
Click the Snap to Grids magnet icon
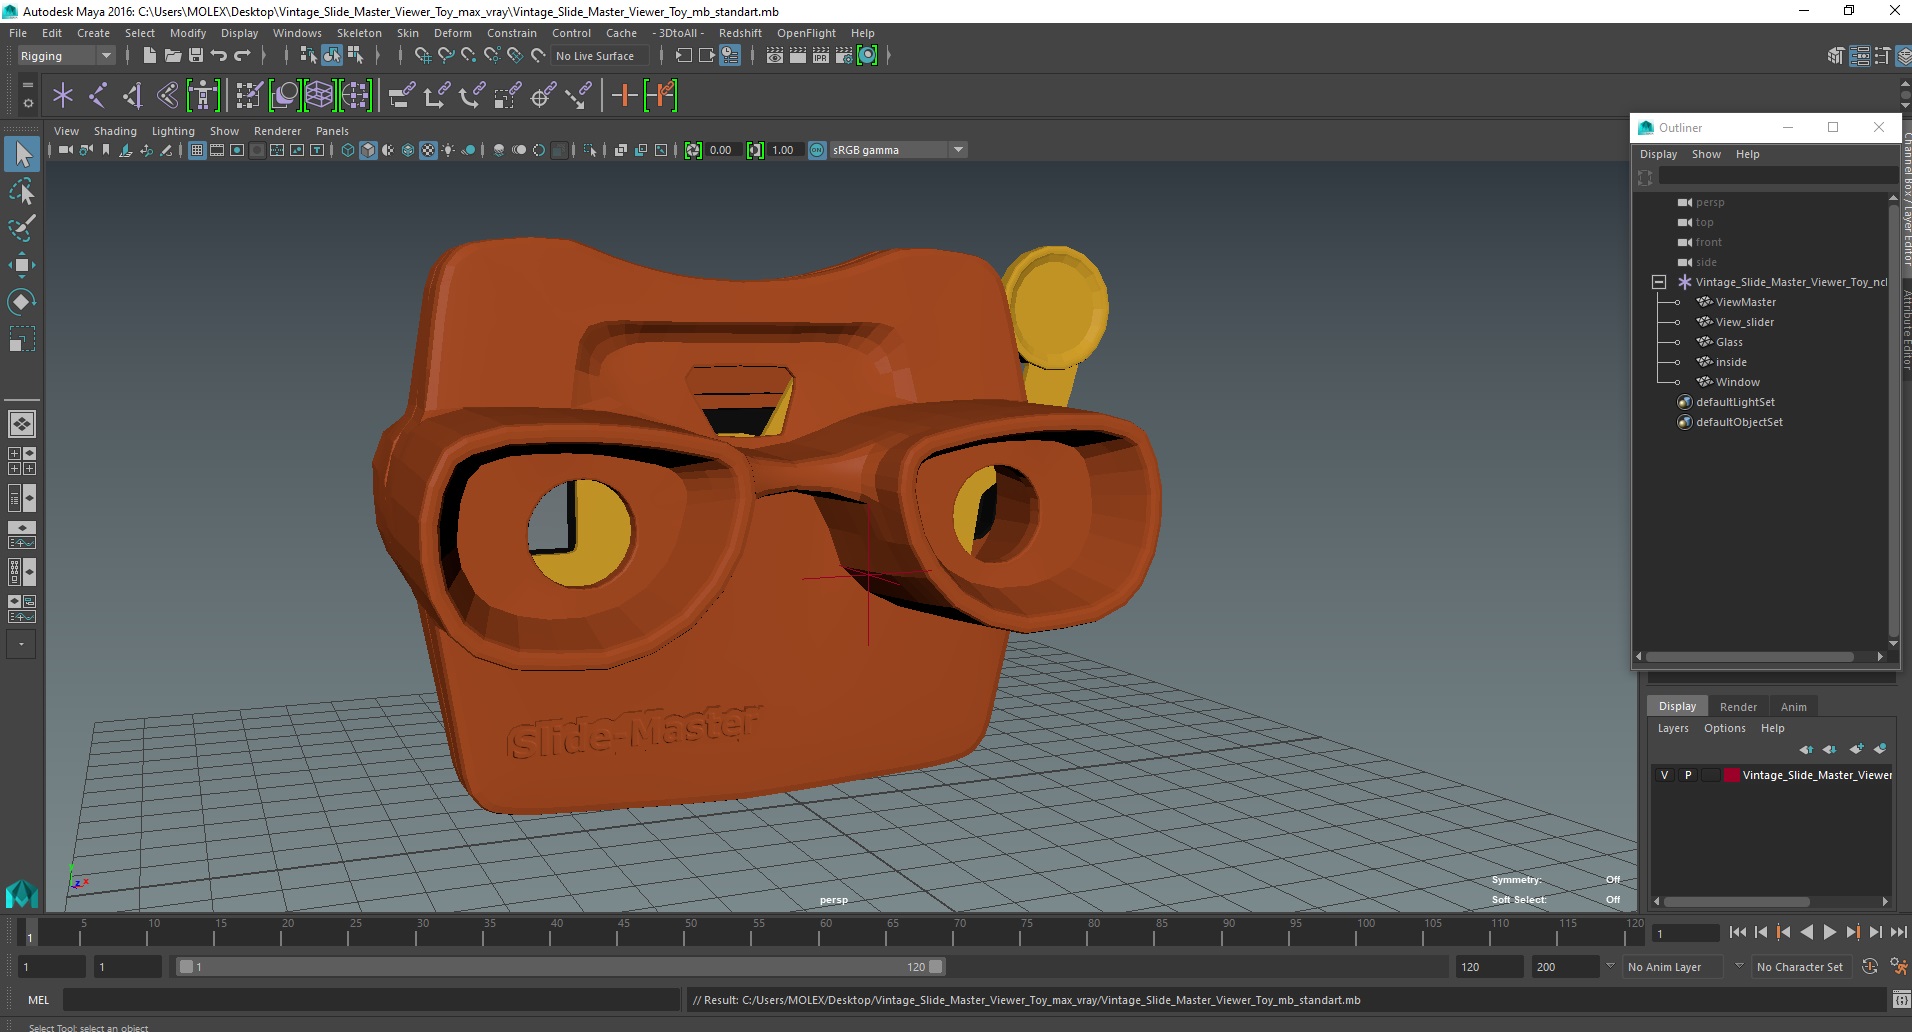point(422,56)
